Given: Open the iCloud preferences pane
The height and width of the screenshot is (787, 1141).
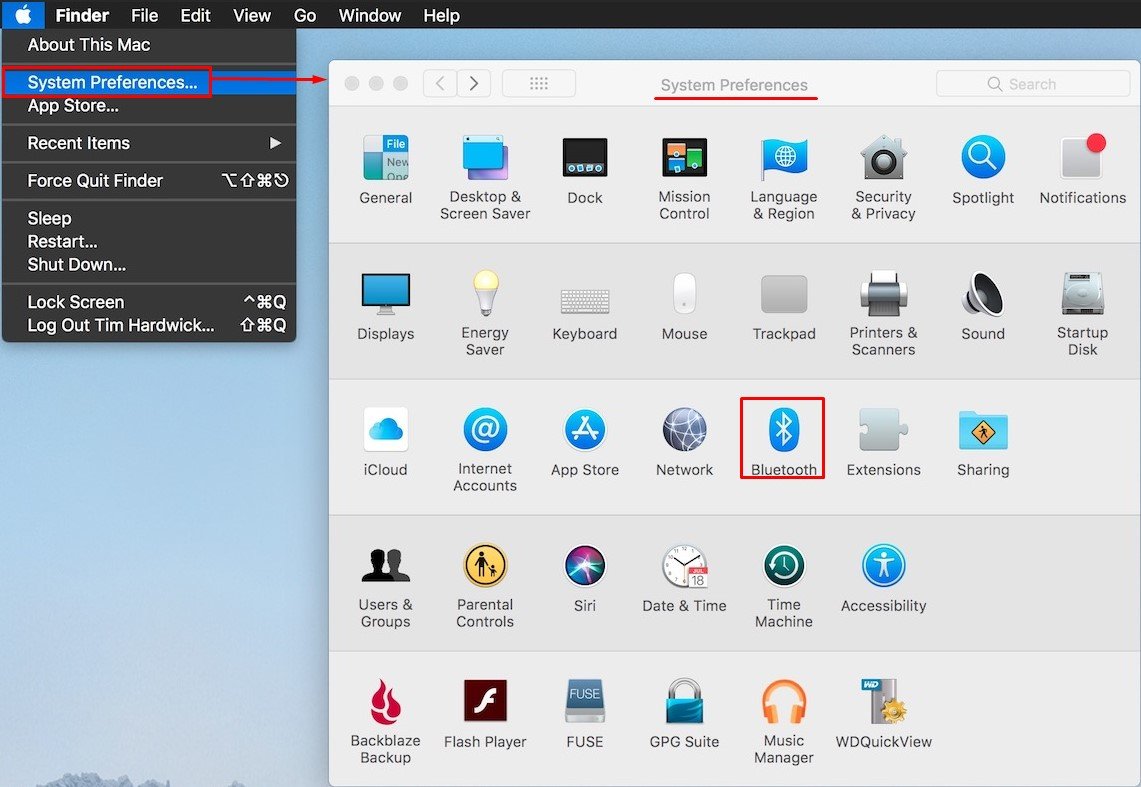Looking at the screenshot, I should pyautogui.click(x=386, y=442).
